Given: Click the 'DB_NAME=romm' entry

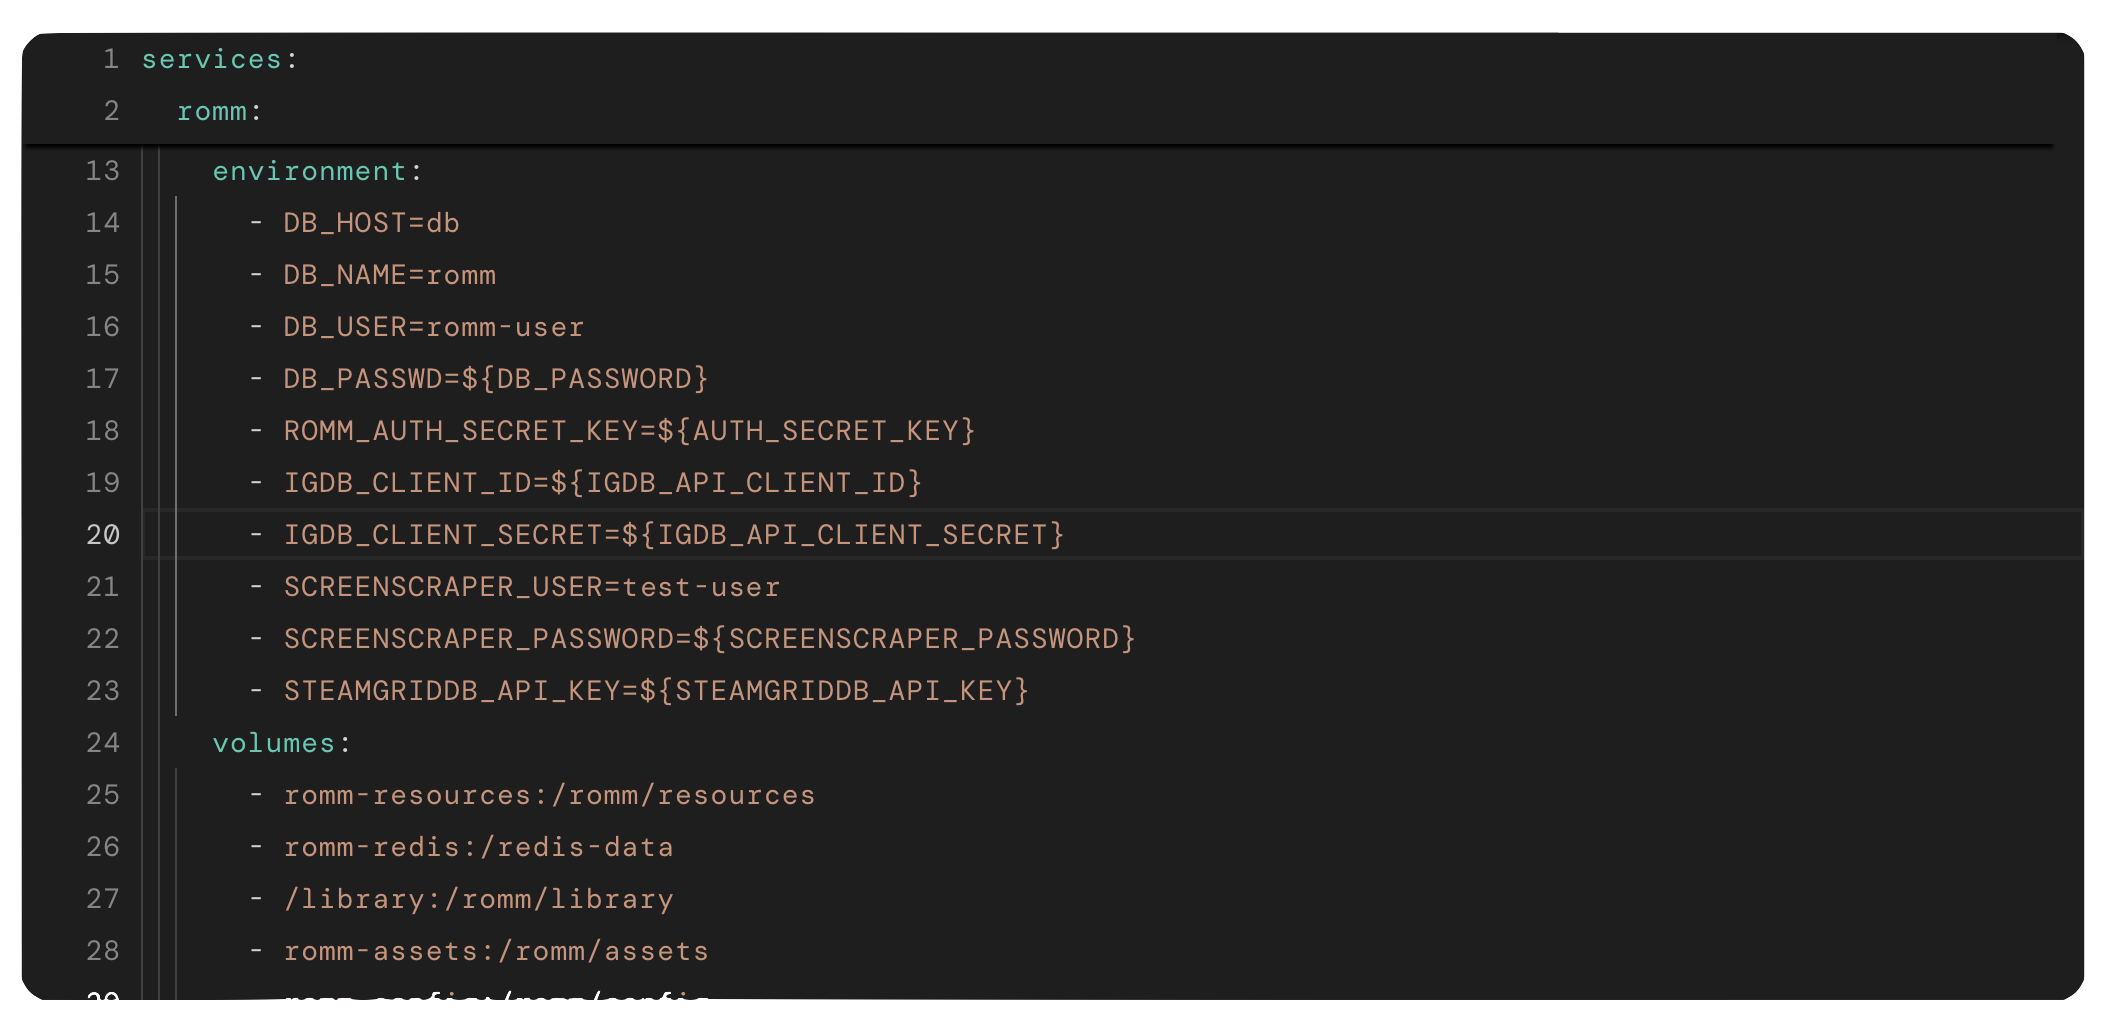Looking at the screenshot, I should (389, 275).
